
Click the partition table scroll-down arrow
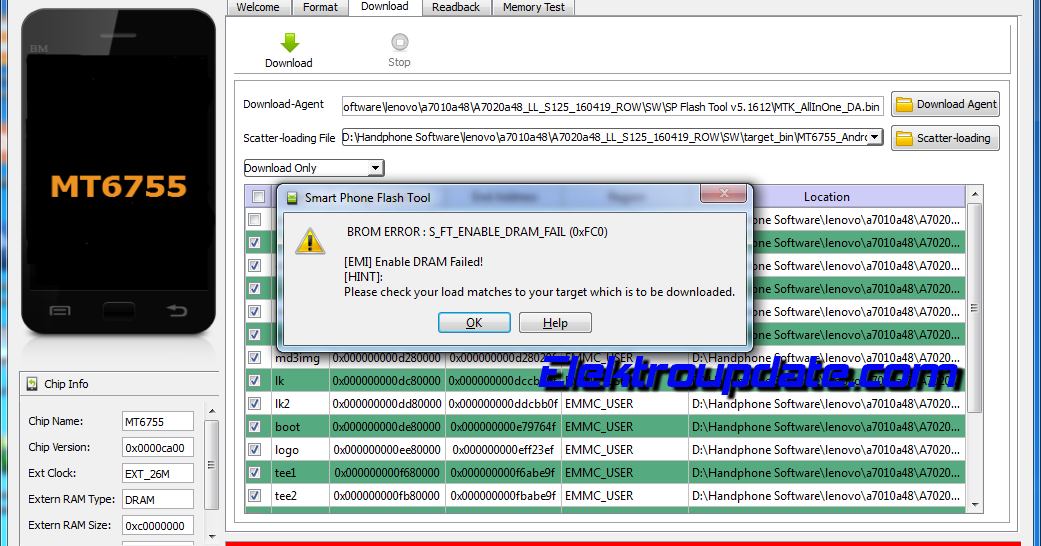tap(975, 505)
